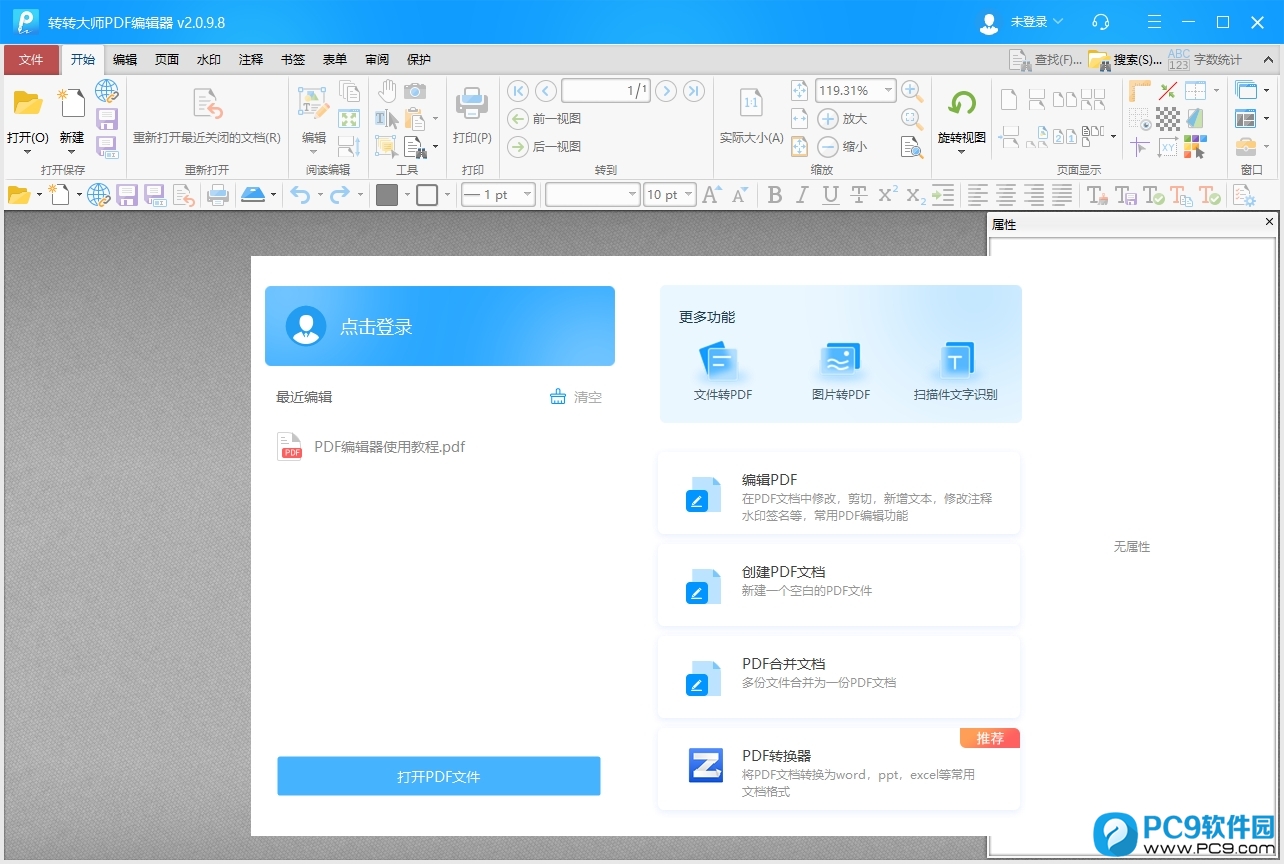Click the stroke color outline swatch
Viewport: 1284px width, 864px height.
[427, 195]
